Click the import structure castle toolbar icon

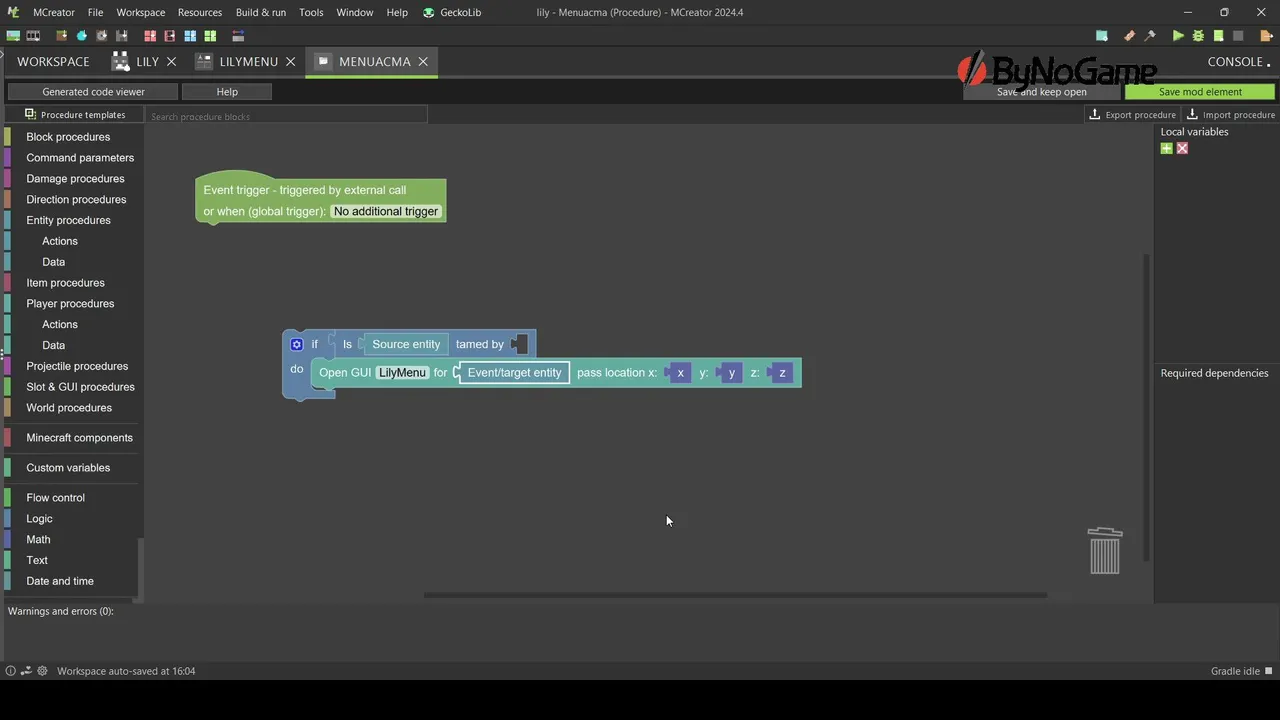point(122,36)
